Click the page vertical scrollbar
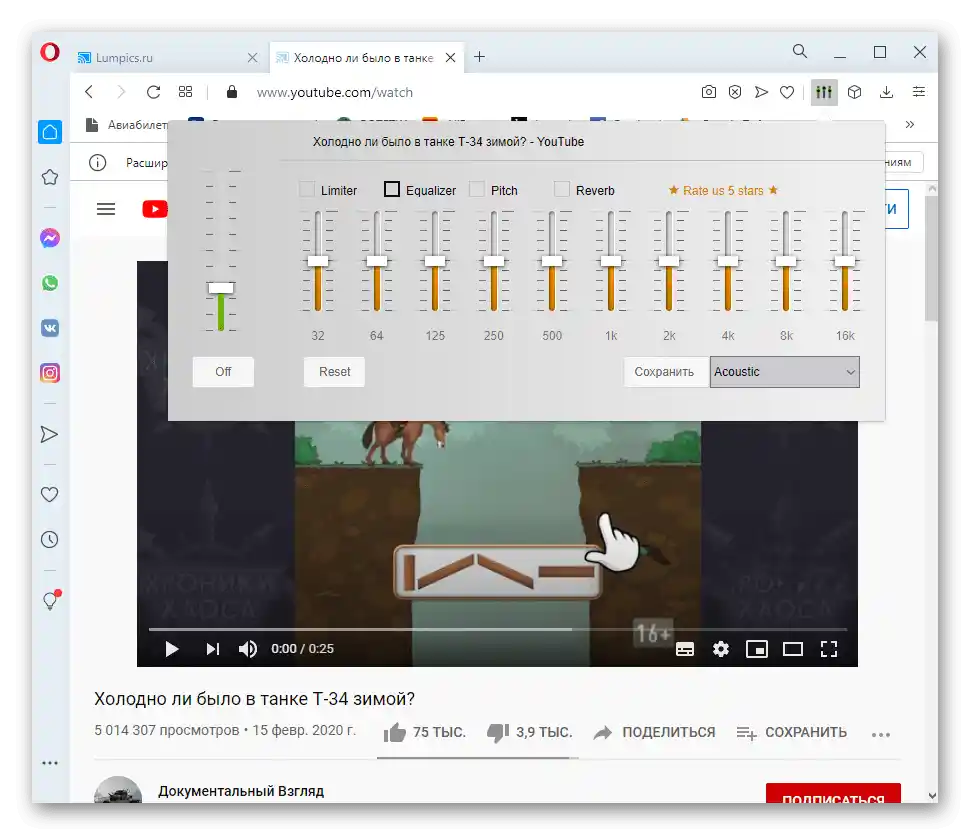The width and height of the screenshot is (970, 835). pos(932,257)
